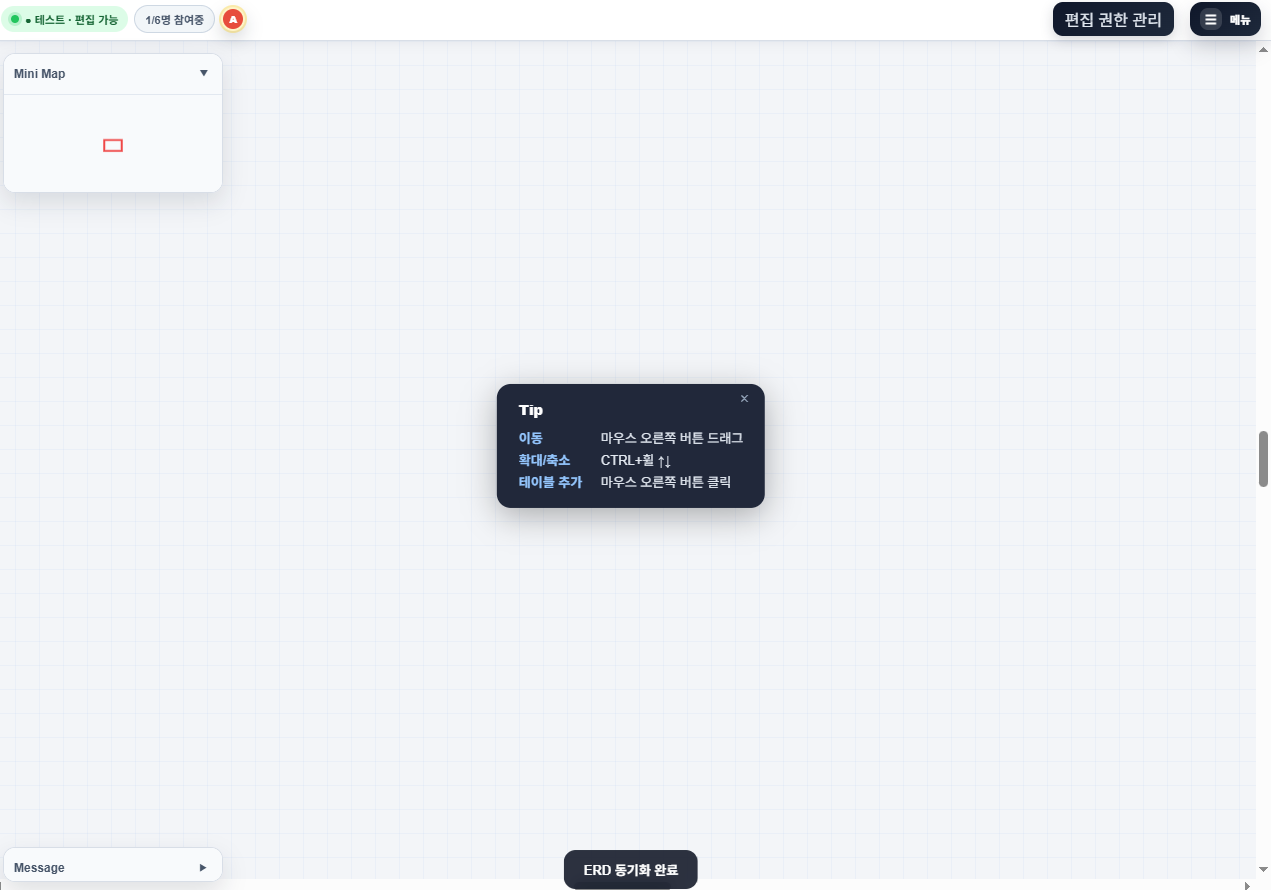Click the 마우스 오른쪽 버튼 드래그 text

[x=672, y=438]
